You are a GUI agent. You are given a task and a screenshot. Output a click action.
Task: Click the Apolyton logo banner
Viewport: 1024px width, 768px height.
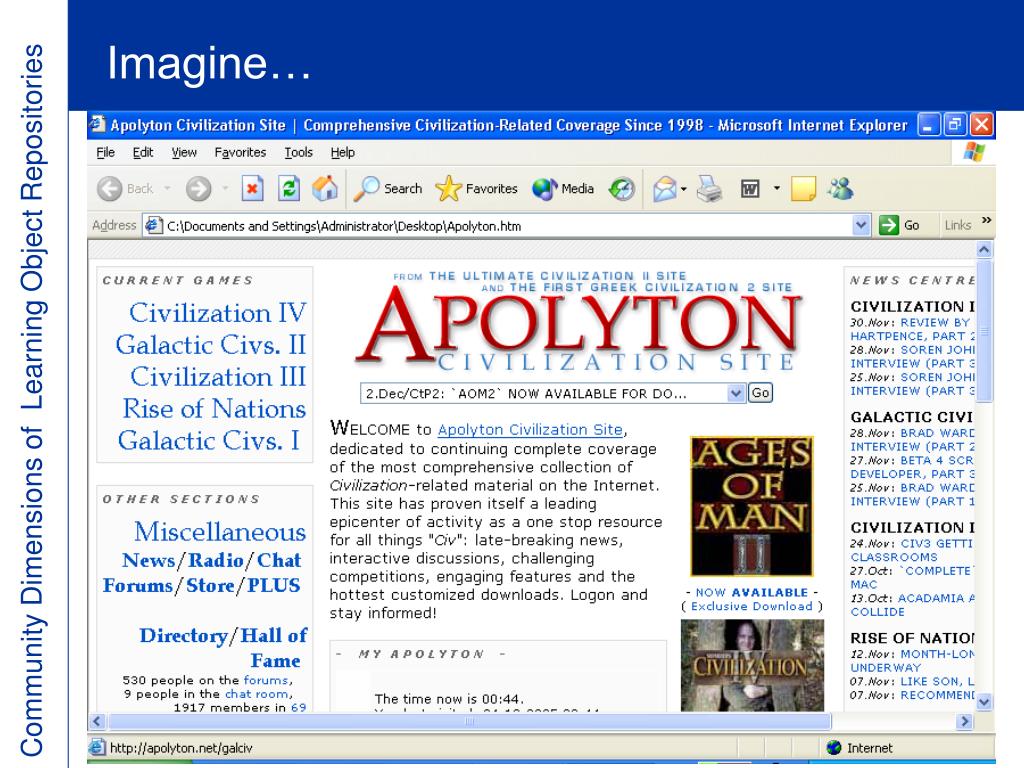click(x=579, y=321)
